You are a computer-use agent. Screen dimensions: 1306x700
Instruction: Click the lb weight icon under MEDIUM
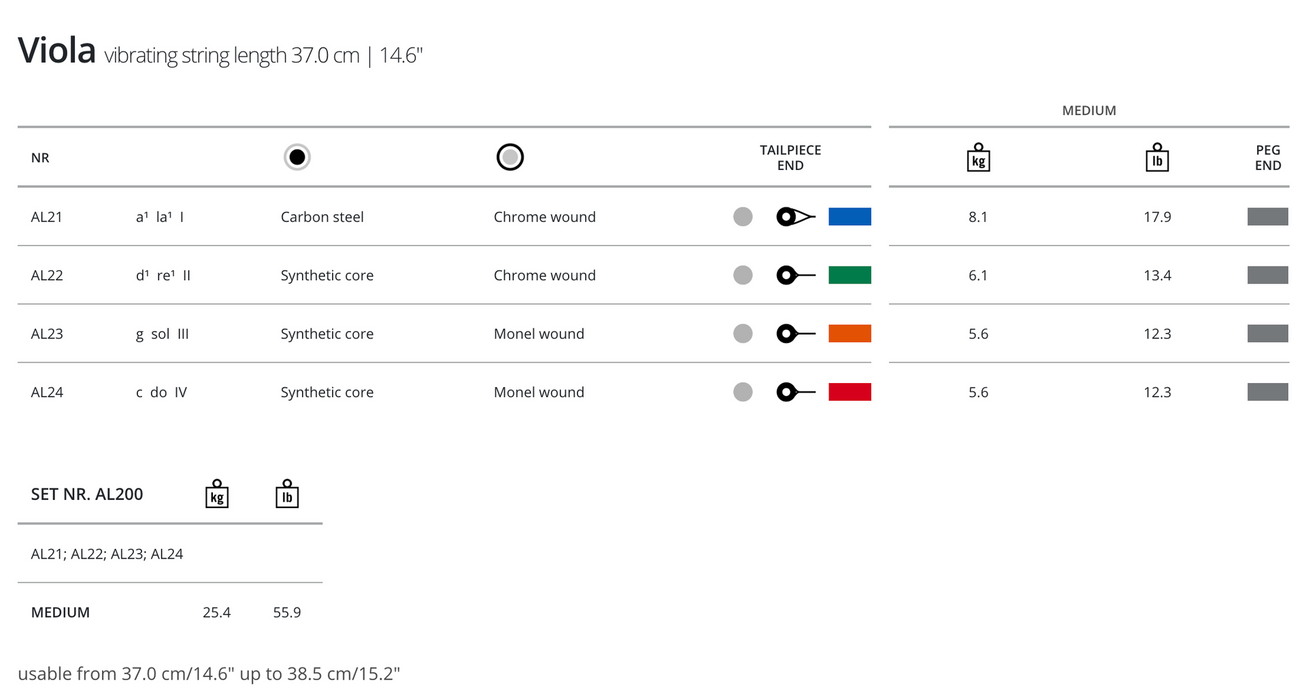pyautogui.click(x=1157, y=157)
